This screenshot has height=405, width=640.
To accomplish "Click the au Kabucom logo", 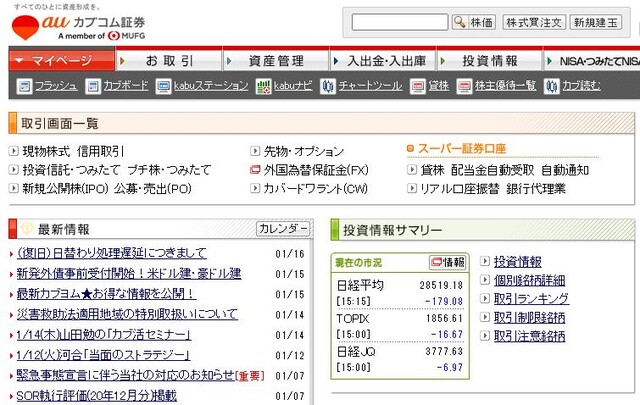I will [78, 27].
